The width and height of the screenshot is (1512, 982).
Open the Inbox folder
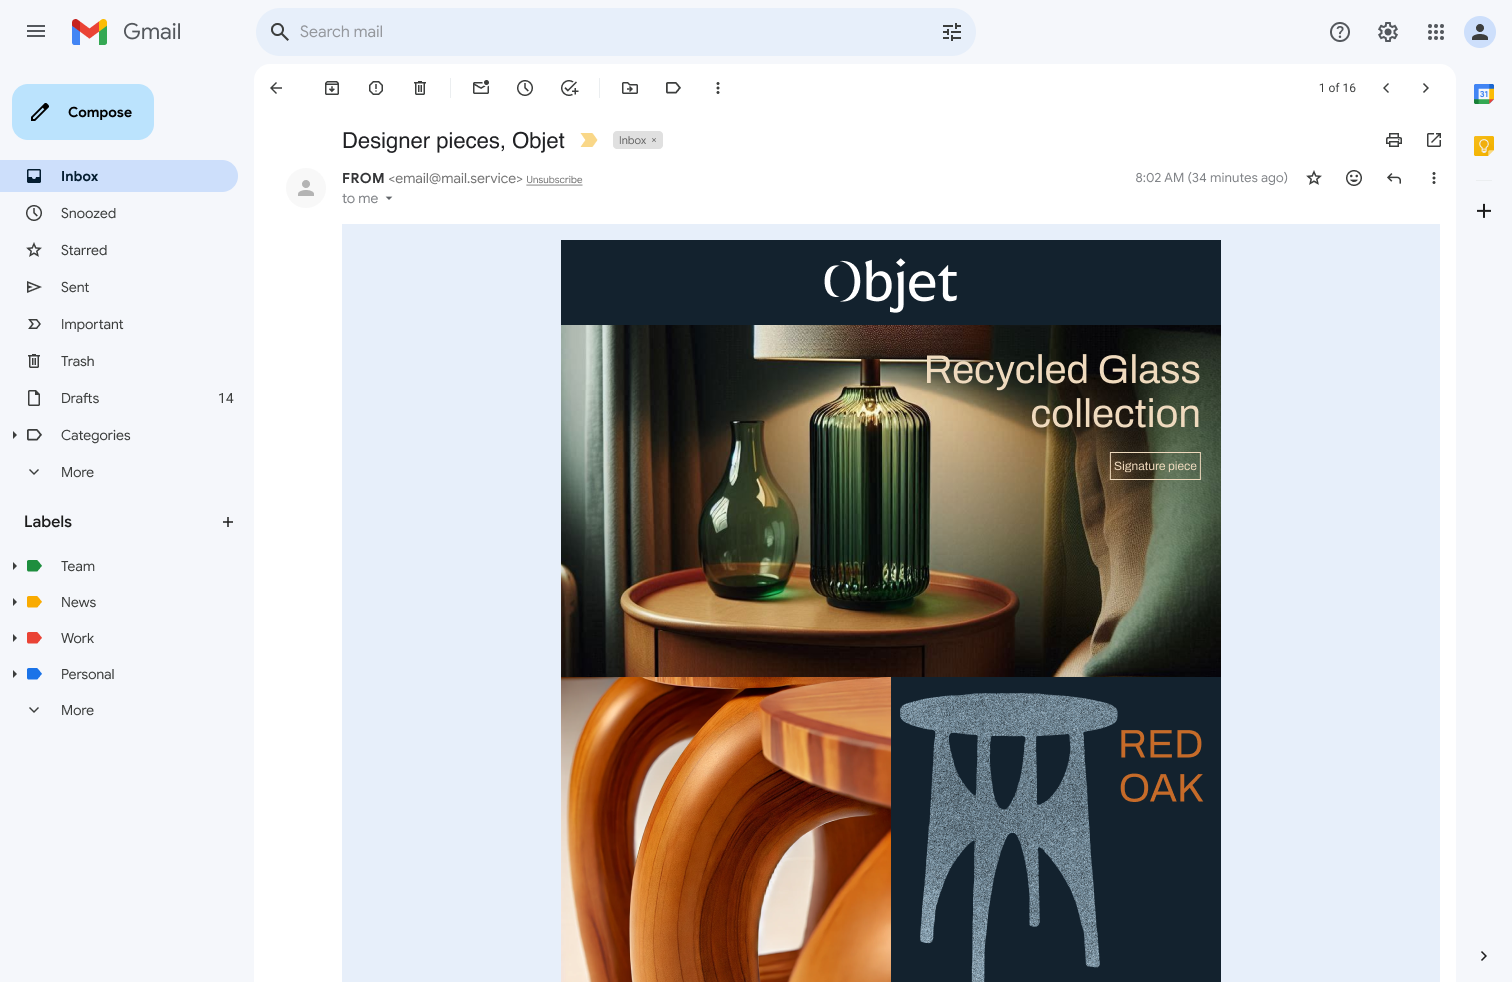119,176
